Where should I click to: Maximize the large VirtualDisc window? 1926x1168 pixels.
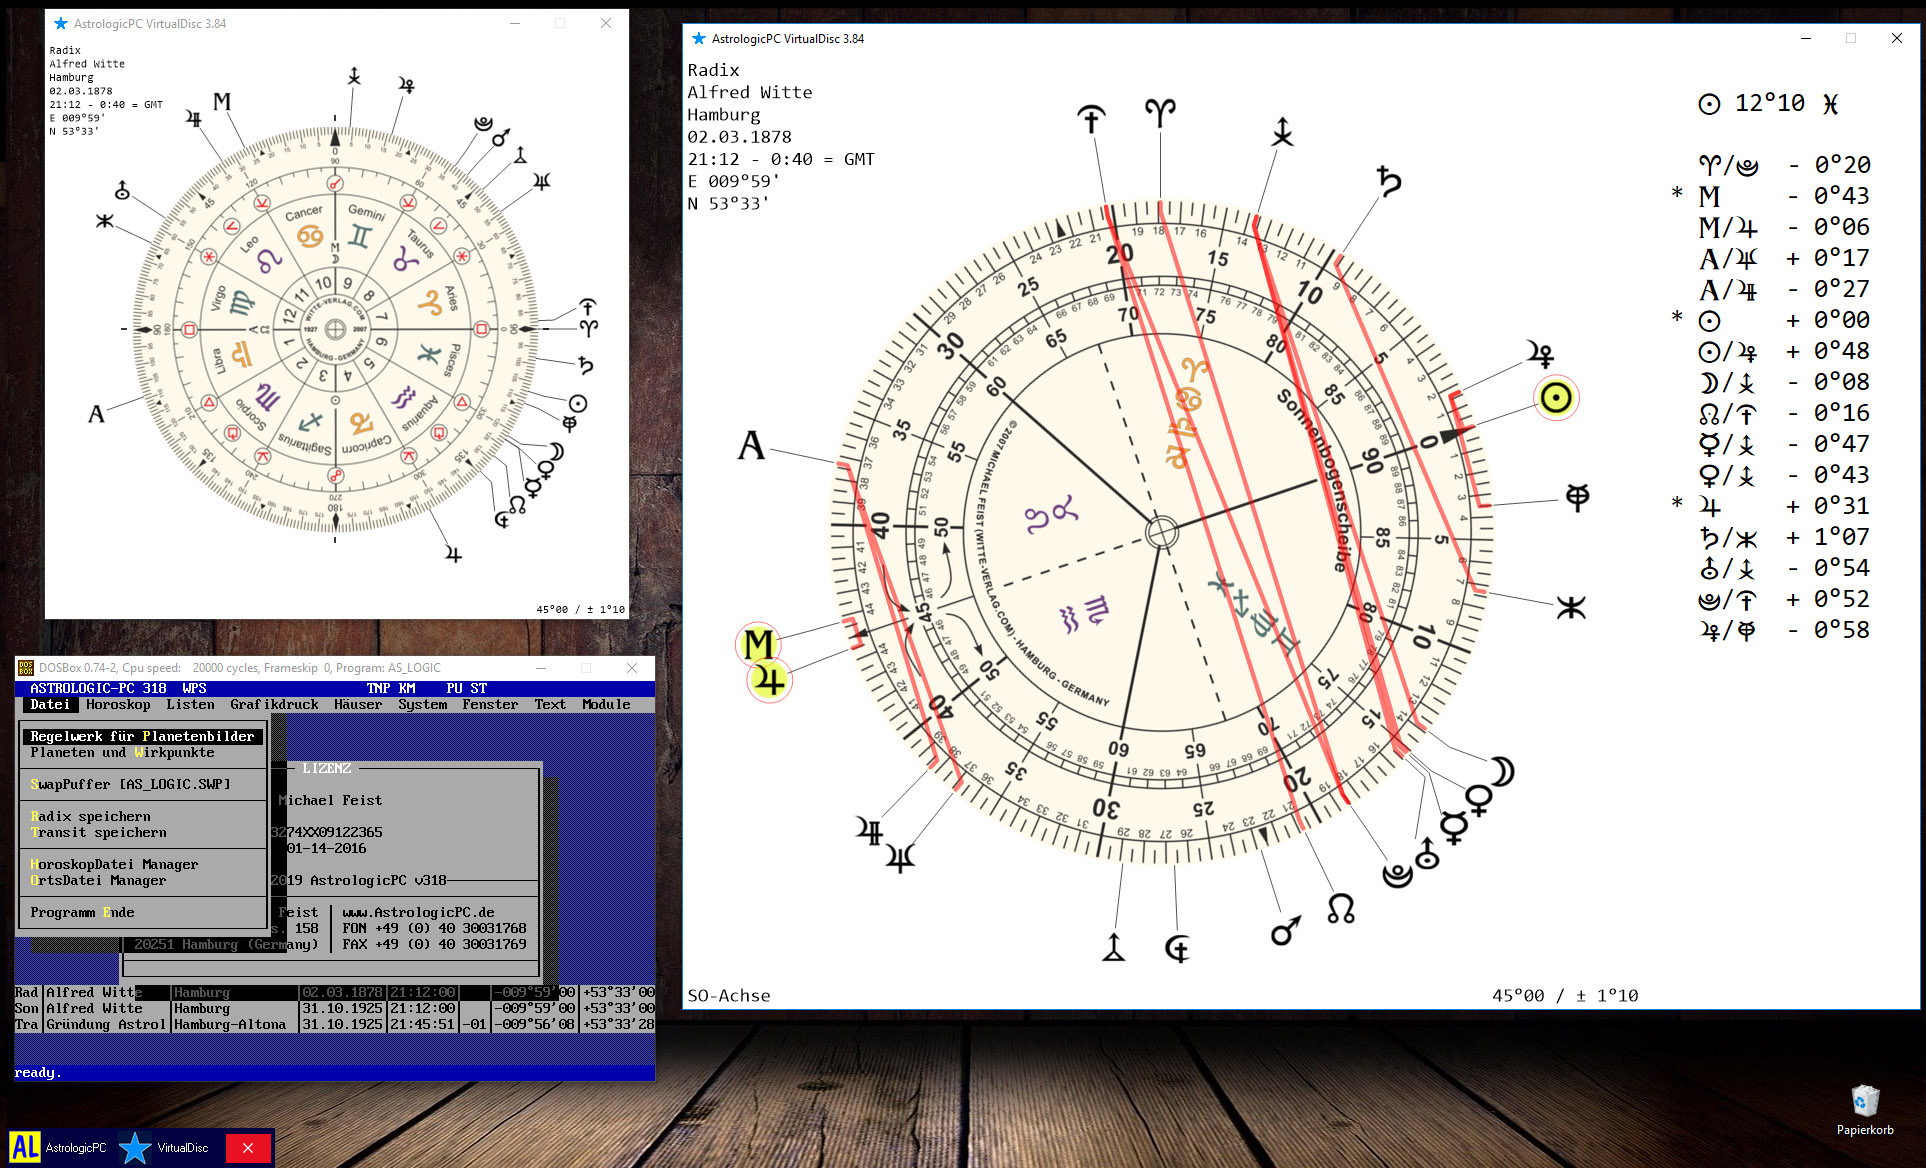coord(1851,38)
